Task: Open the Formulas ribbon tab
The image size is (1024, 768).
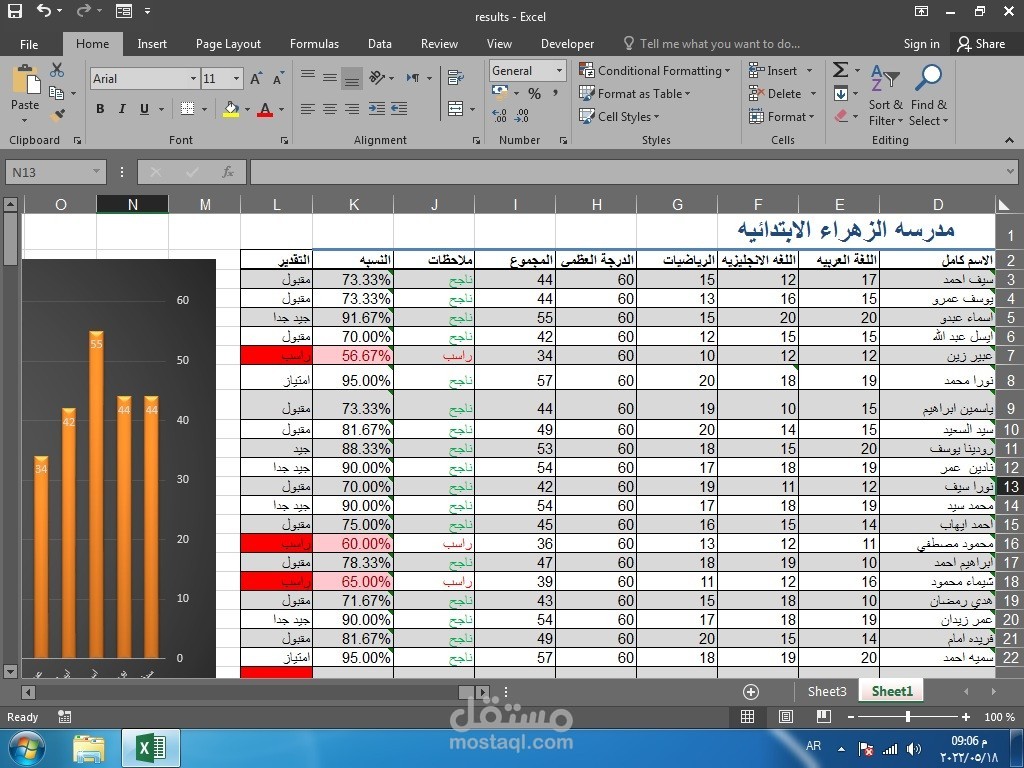Action: (x=314, y=44)
